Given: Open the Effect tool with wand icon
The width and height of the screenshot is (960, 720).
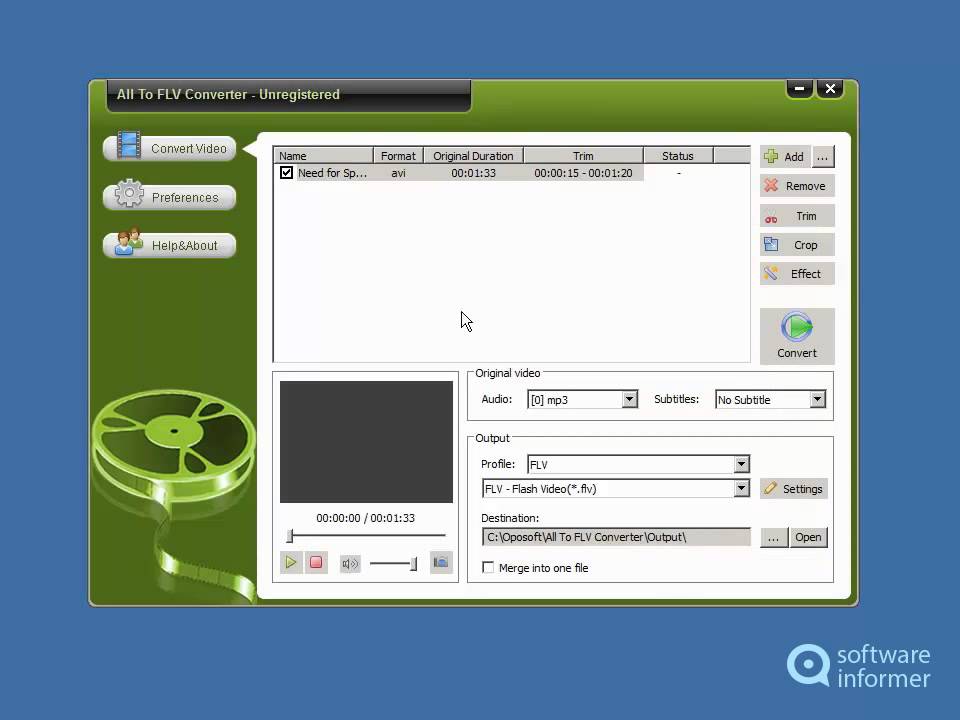Looking at the screenshot, I should (x=797, y=274).
